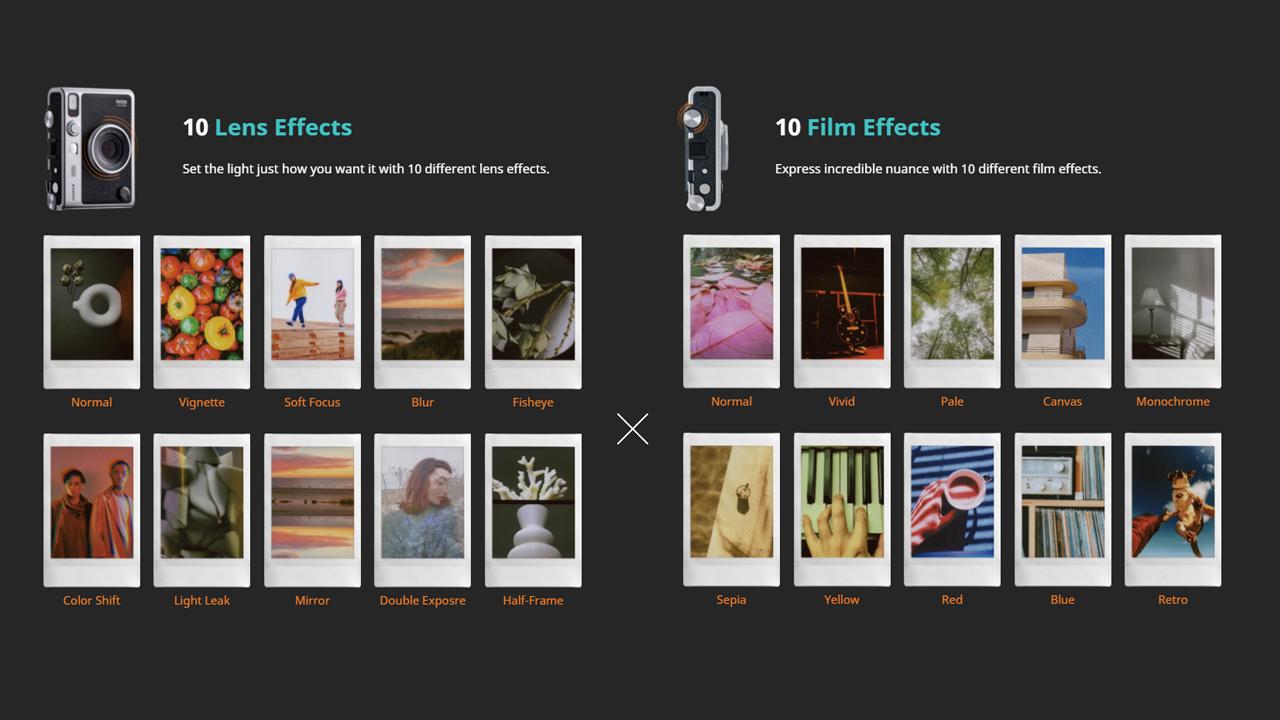
Task: Select the Sepia film effect photo
Action: [x=731, y=509]
